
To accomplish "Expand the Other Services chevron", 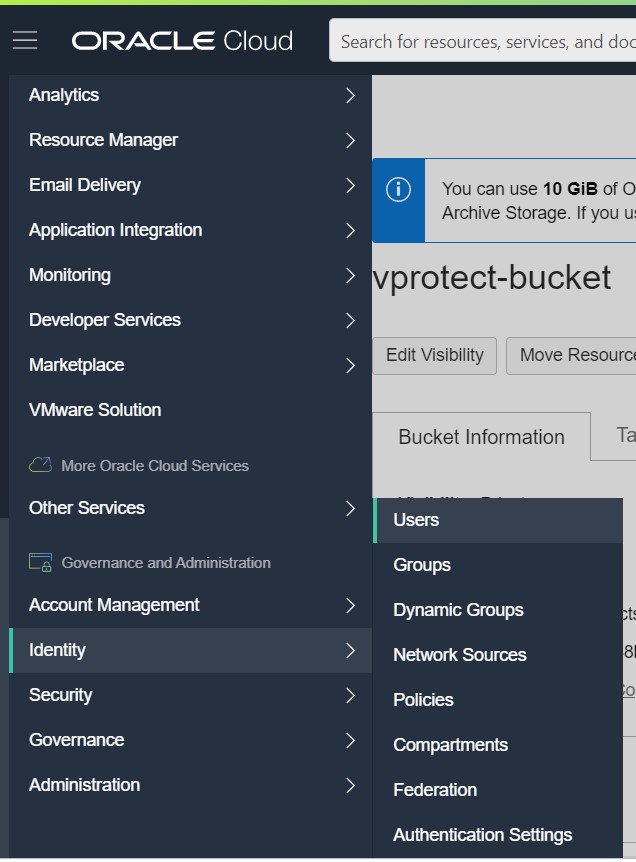I will click(x=350, y=508).
